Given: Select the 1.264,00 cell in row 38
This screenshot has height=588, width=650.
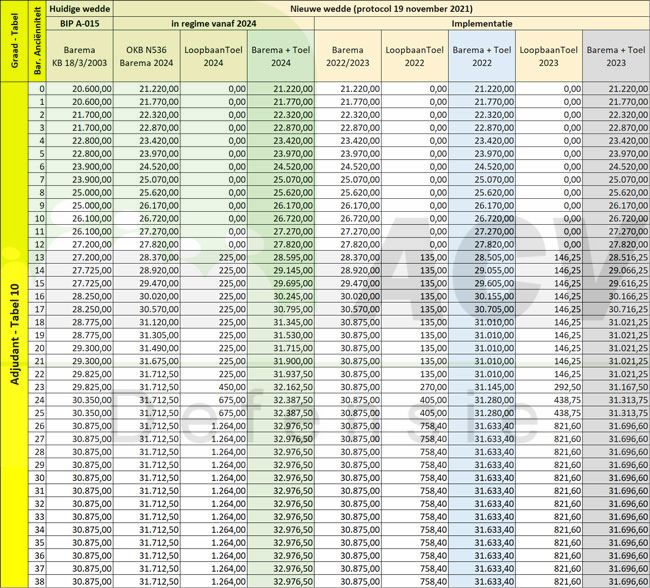Looking at the screenshot, I should 214,581.
